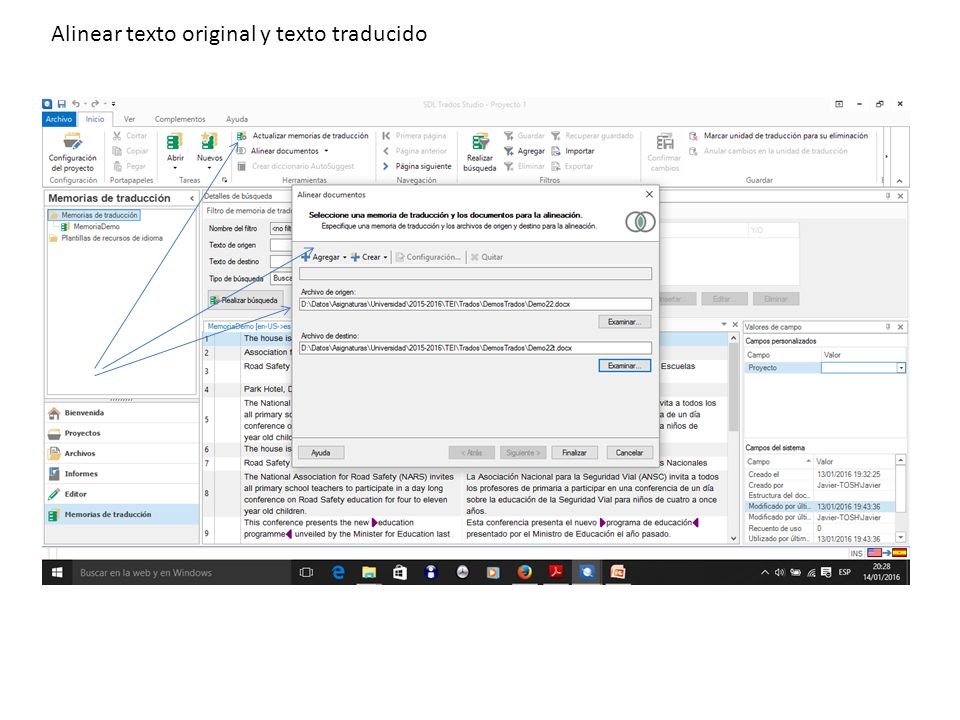The height and width of the screenshot is (720, 960).
Task: Click the translation memory field in dialog
Action: (x=475, y=274)
